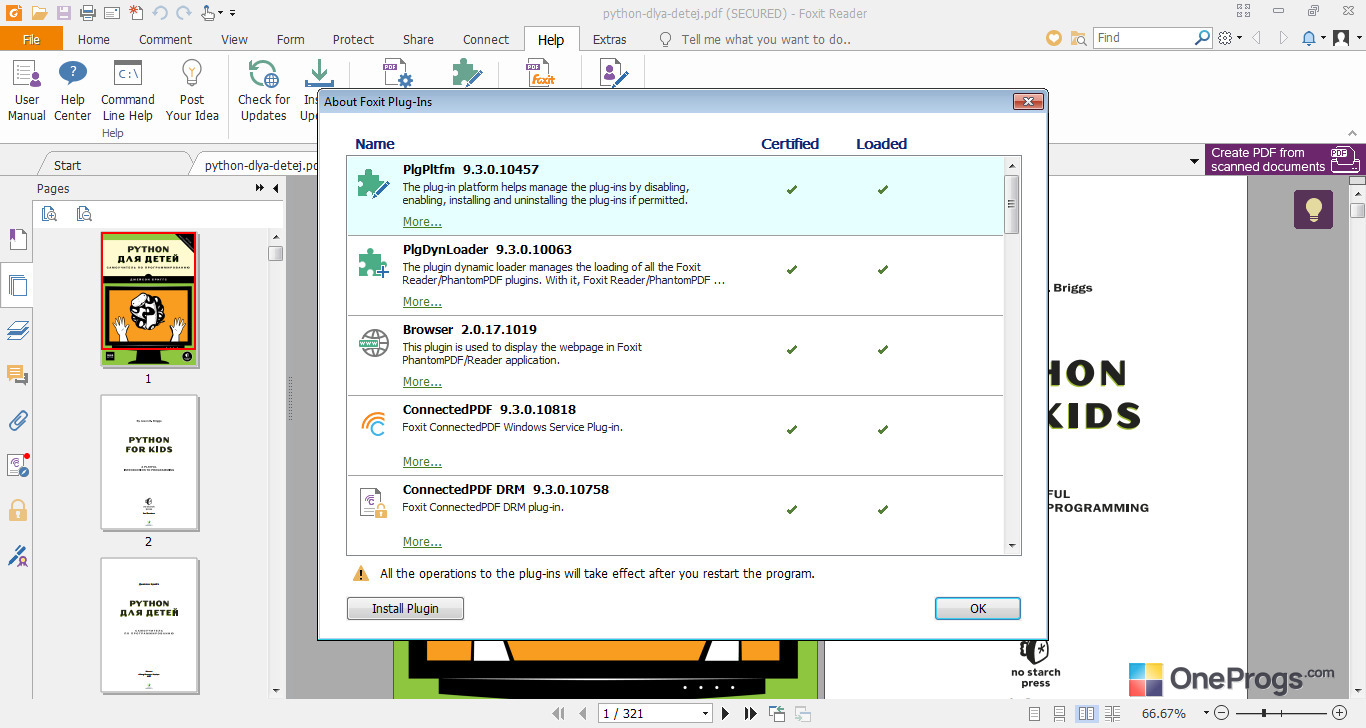
Task: Open the Help Center
Action: 72,90
